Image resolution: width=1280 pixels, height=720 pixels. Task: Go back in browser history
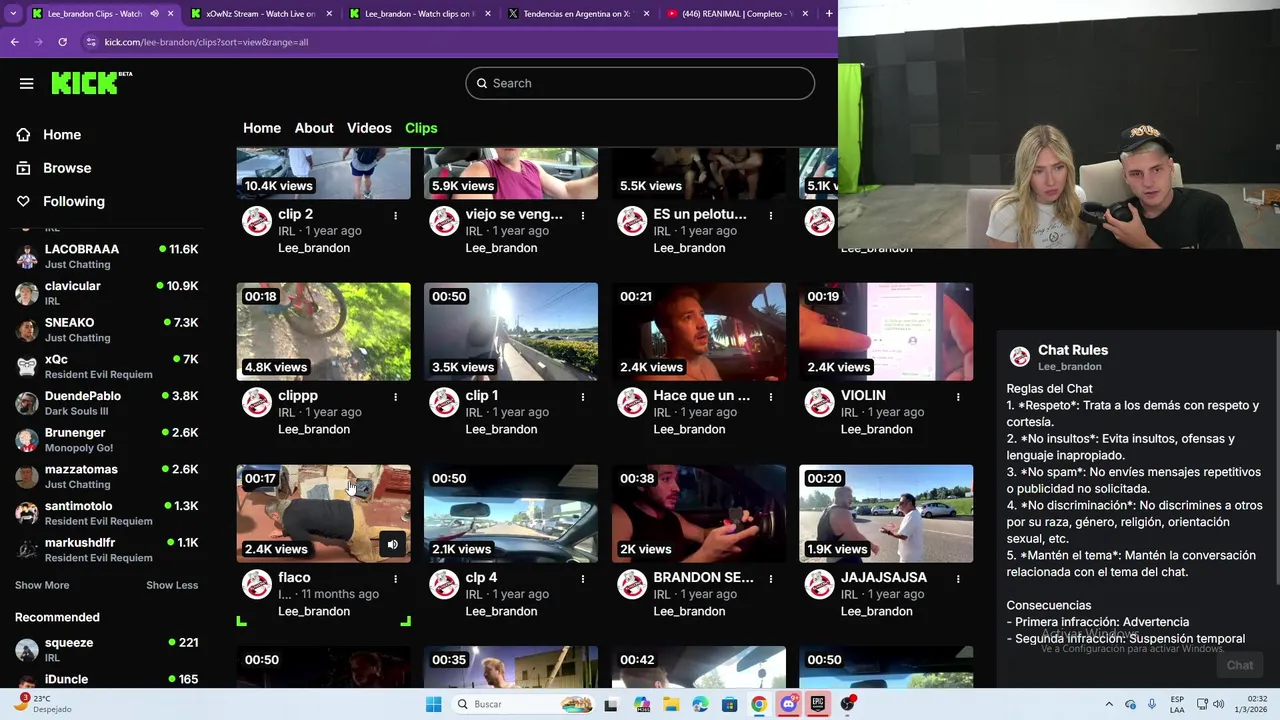15,42
